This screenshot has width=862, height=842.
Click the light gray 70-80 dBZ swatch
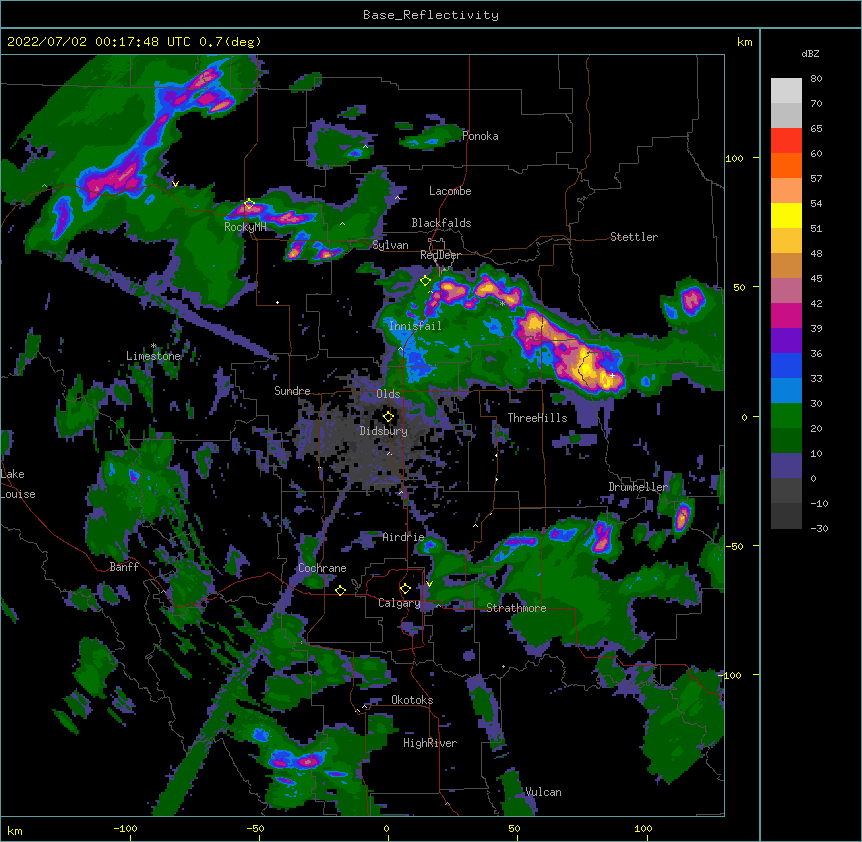pyautogui.click(x=786, y=91)
